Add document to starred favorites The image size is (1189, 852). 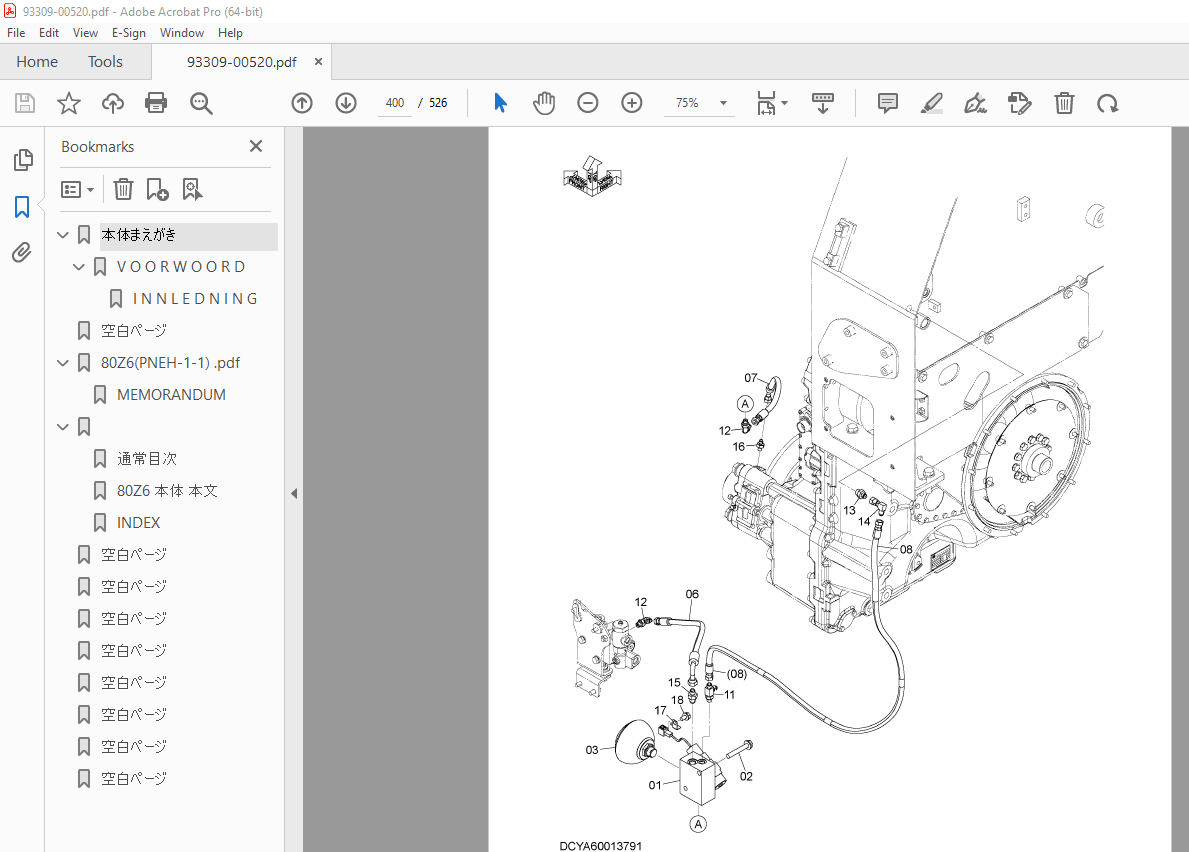pyautogui.click(x=69, y=103)
